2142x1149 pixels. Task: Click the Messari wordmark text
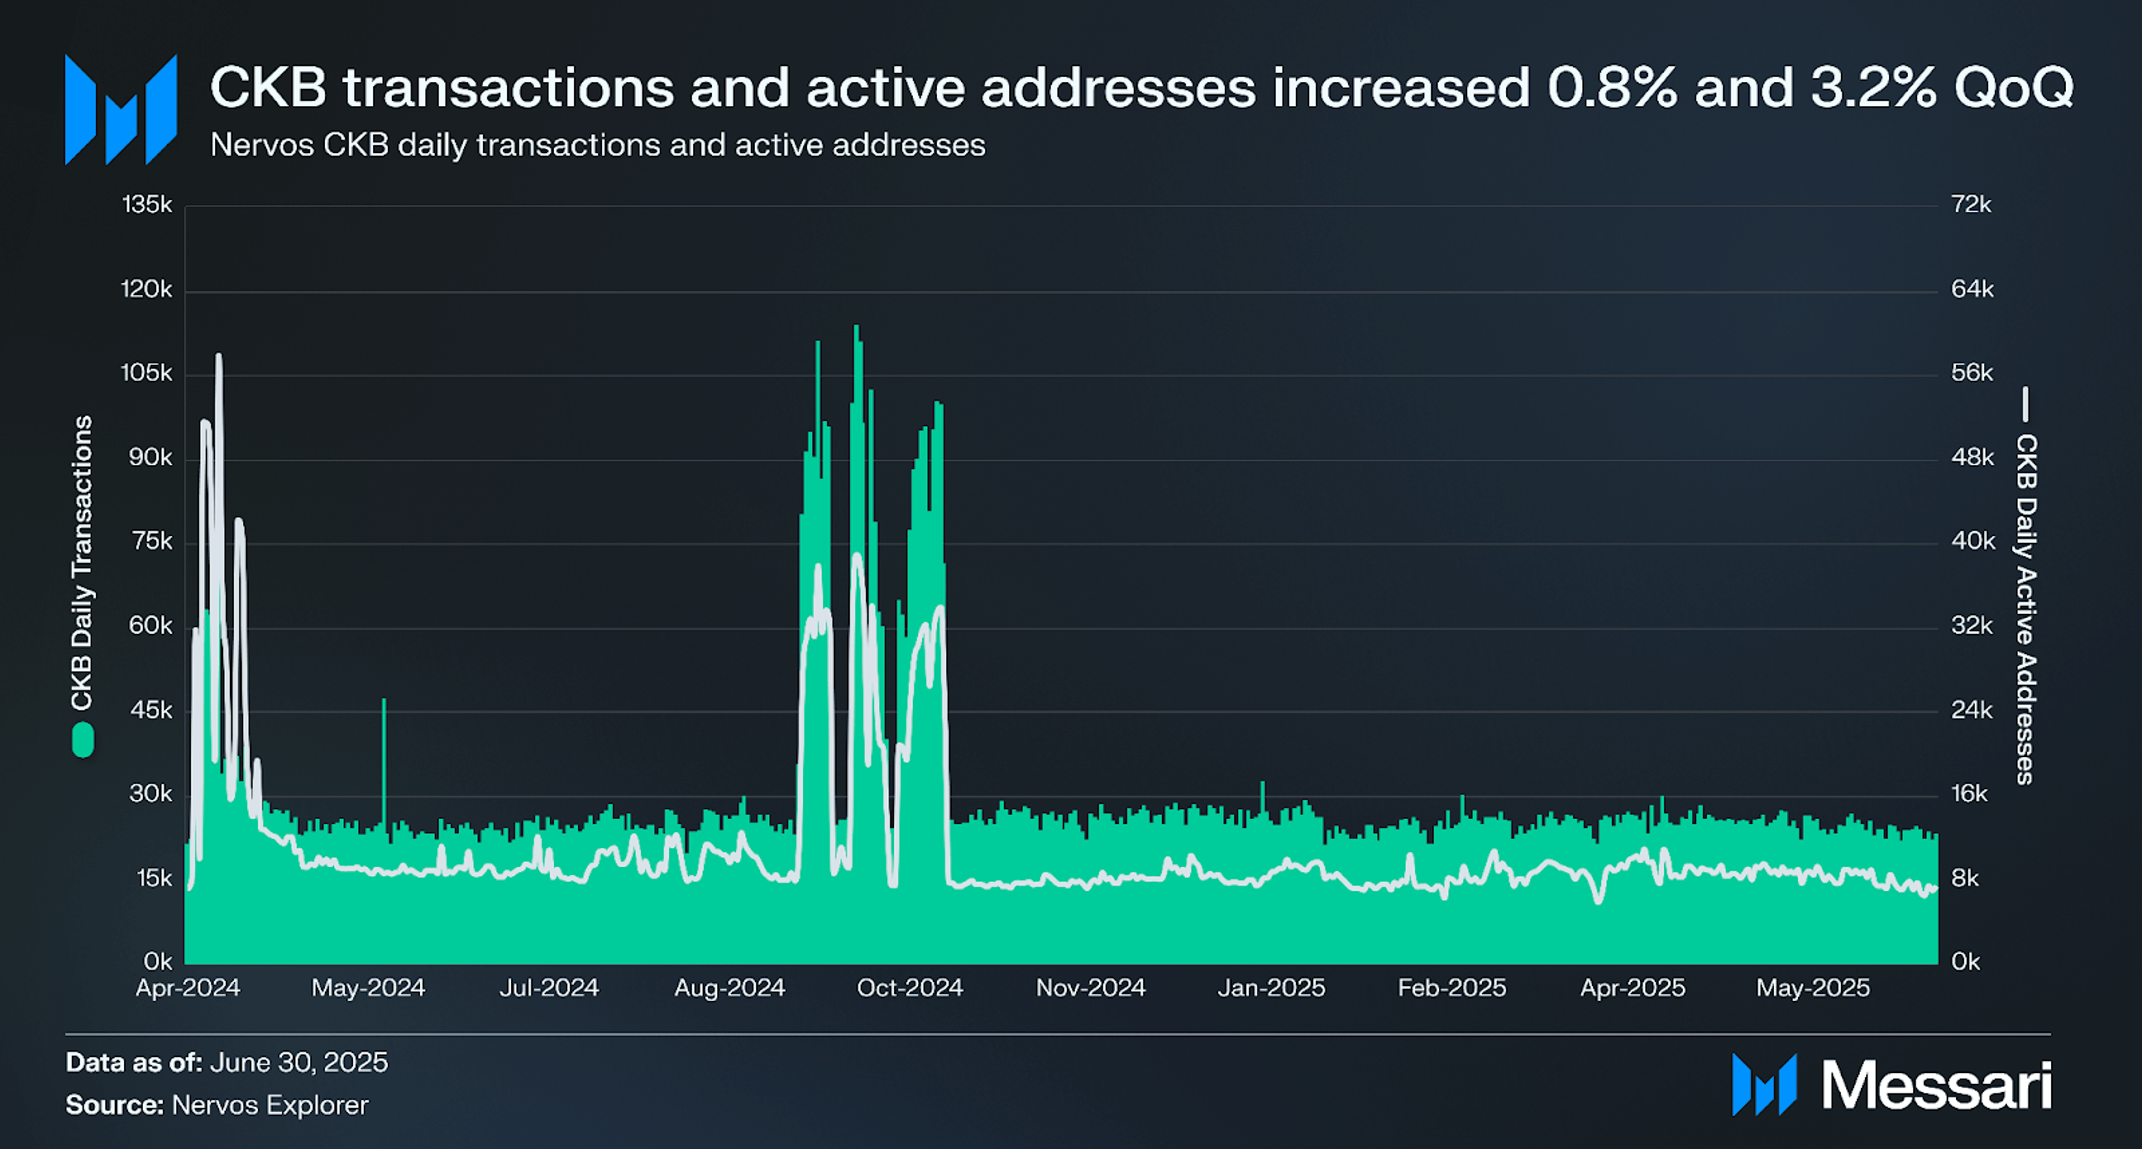(x=1937, y=1085)
